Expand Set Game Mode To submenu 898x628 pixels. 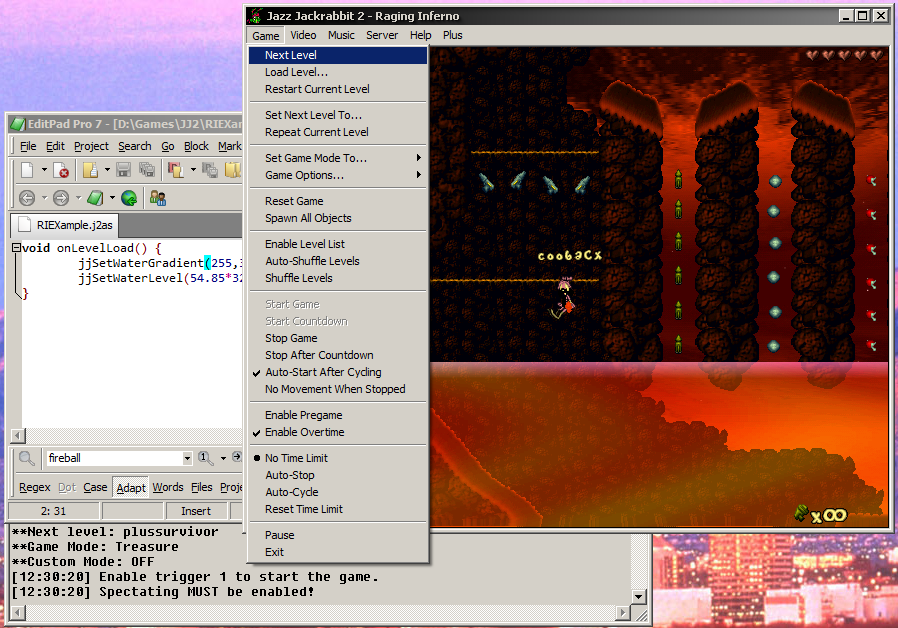coord(338,158)
